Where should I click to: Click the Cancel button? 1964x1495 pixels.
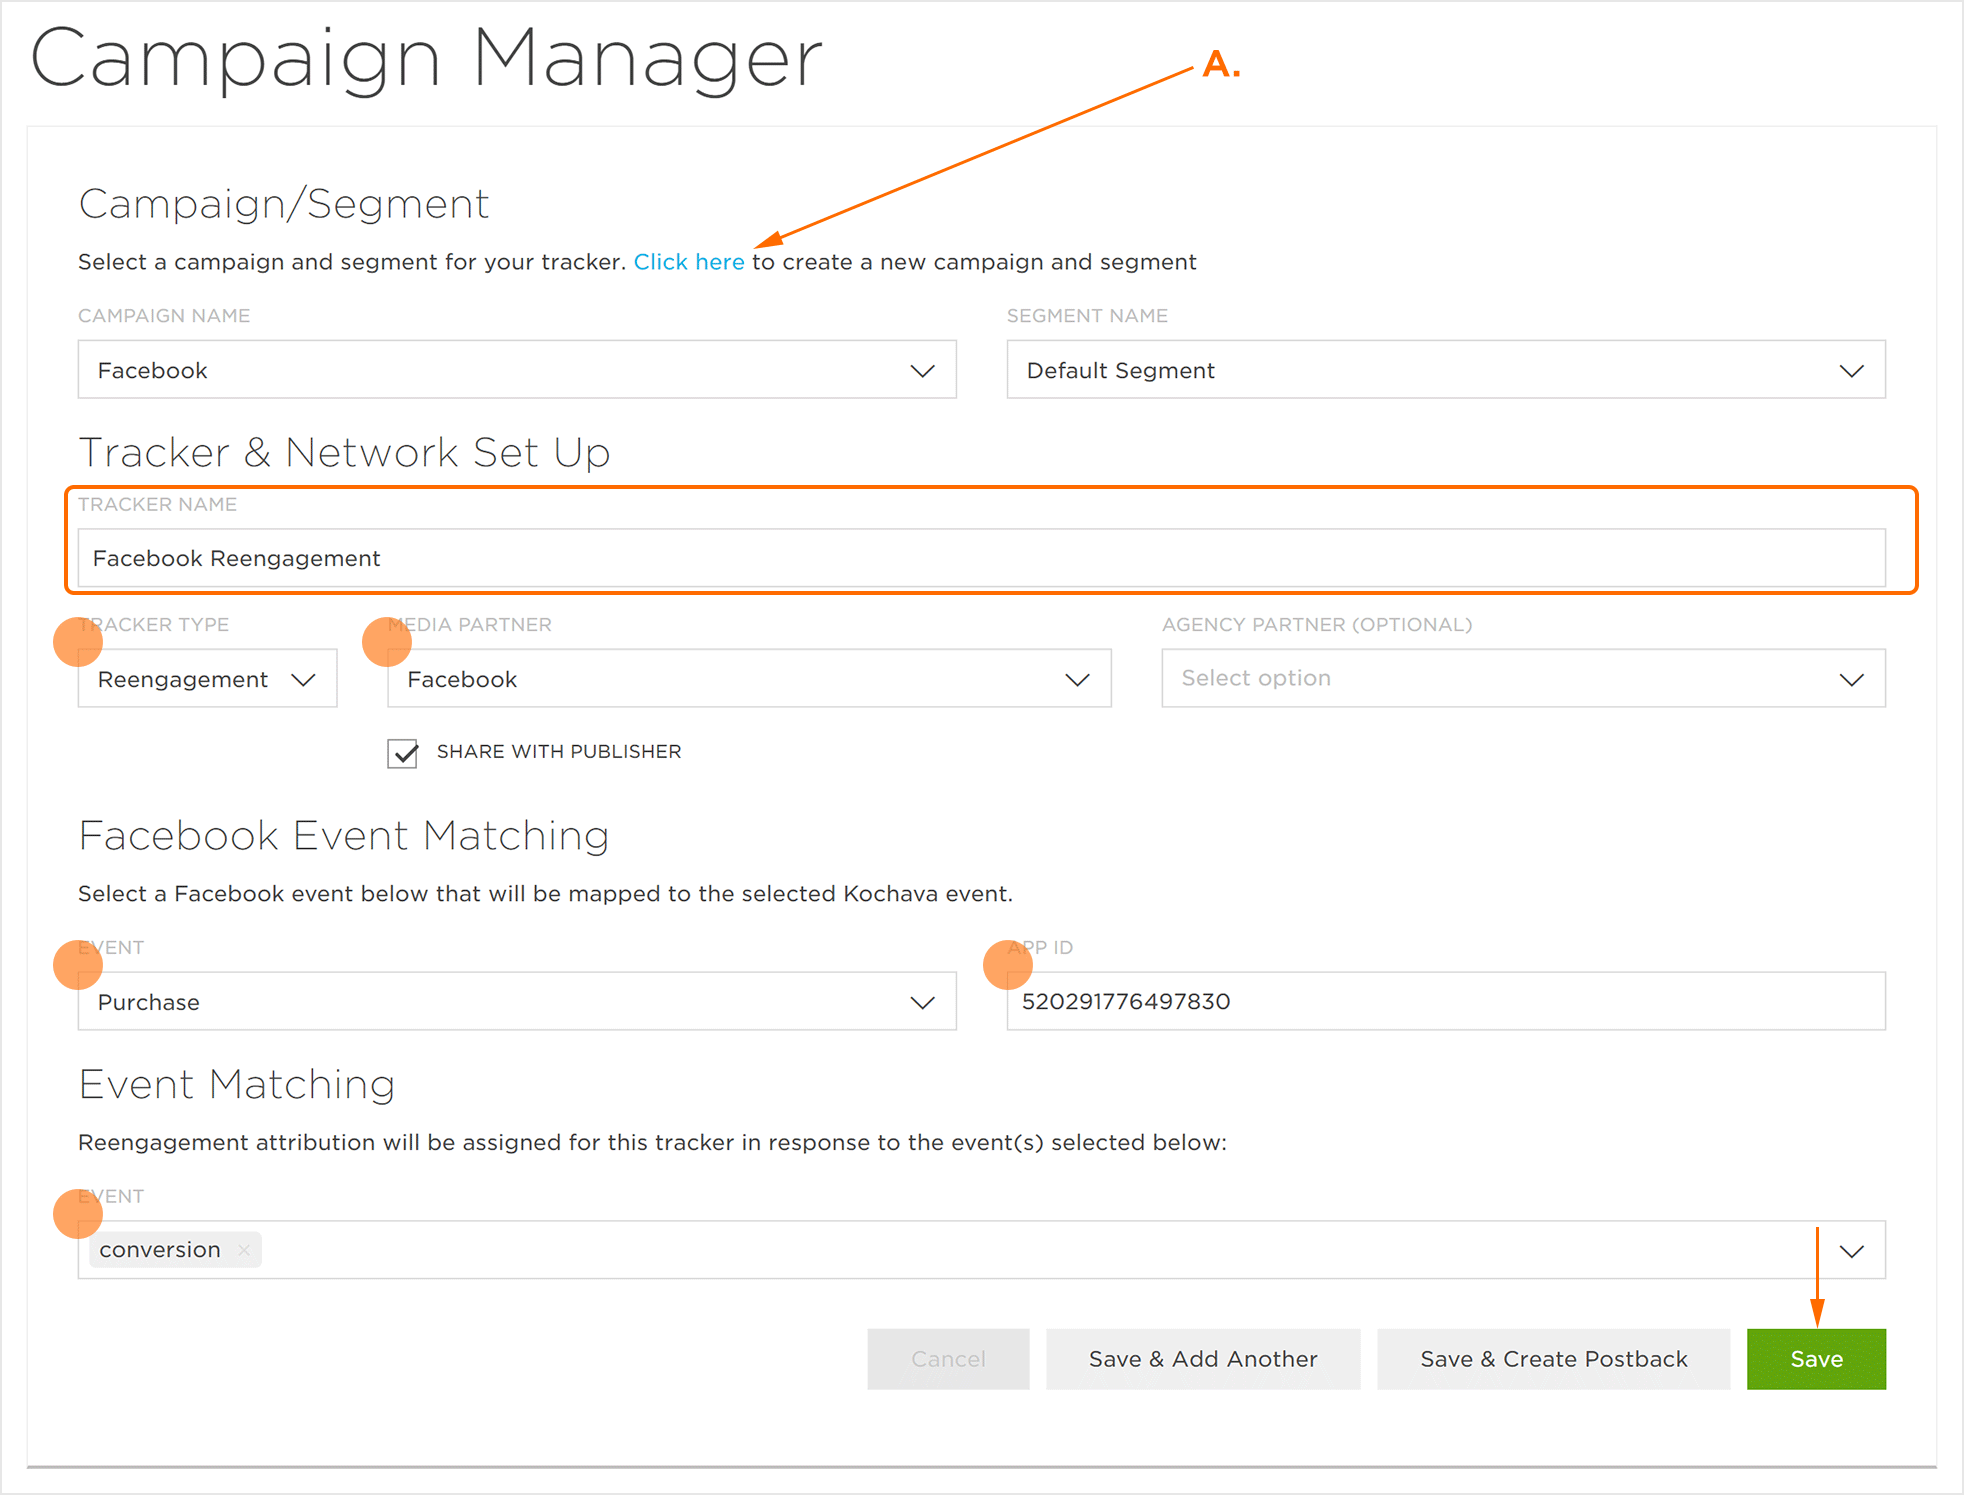coord(947,1359)
